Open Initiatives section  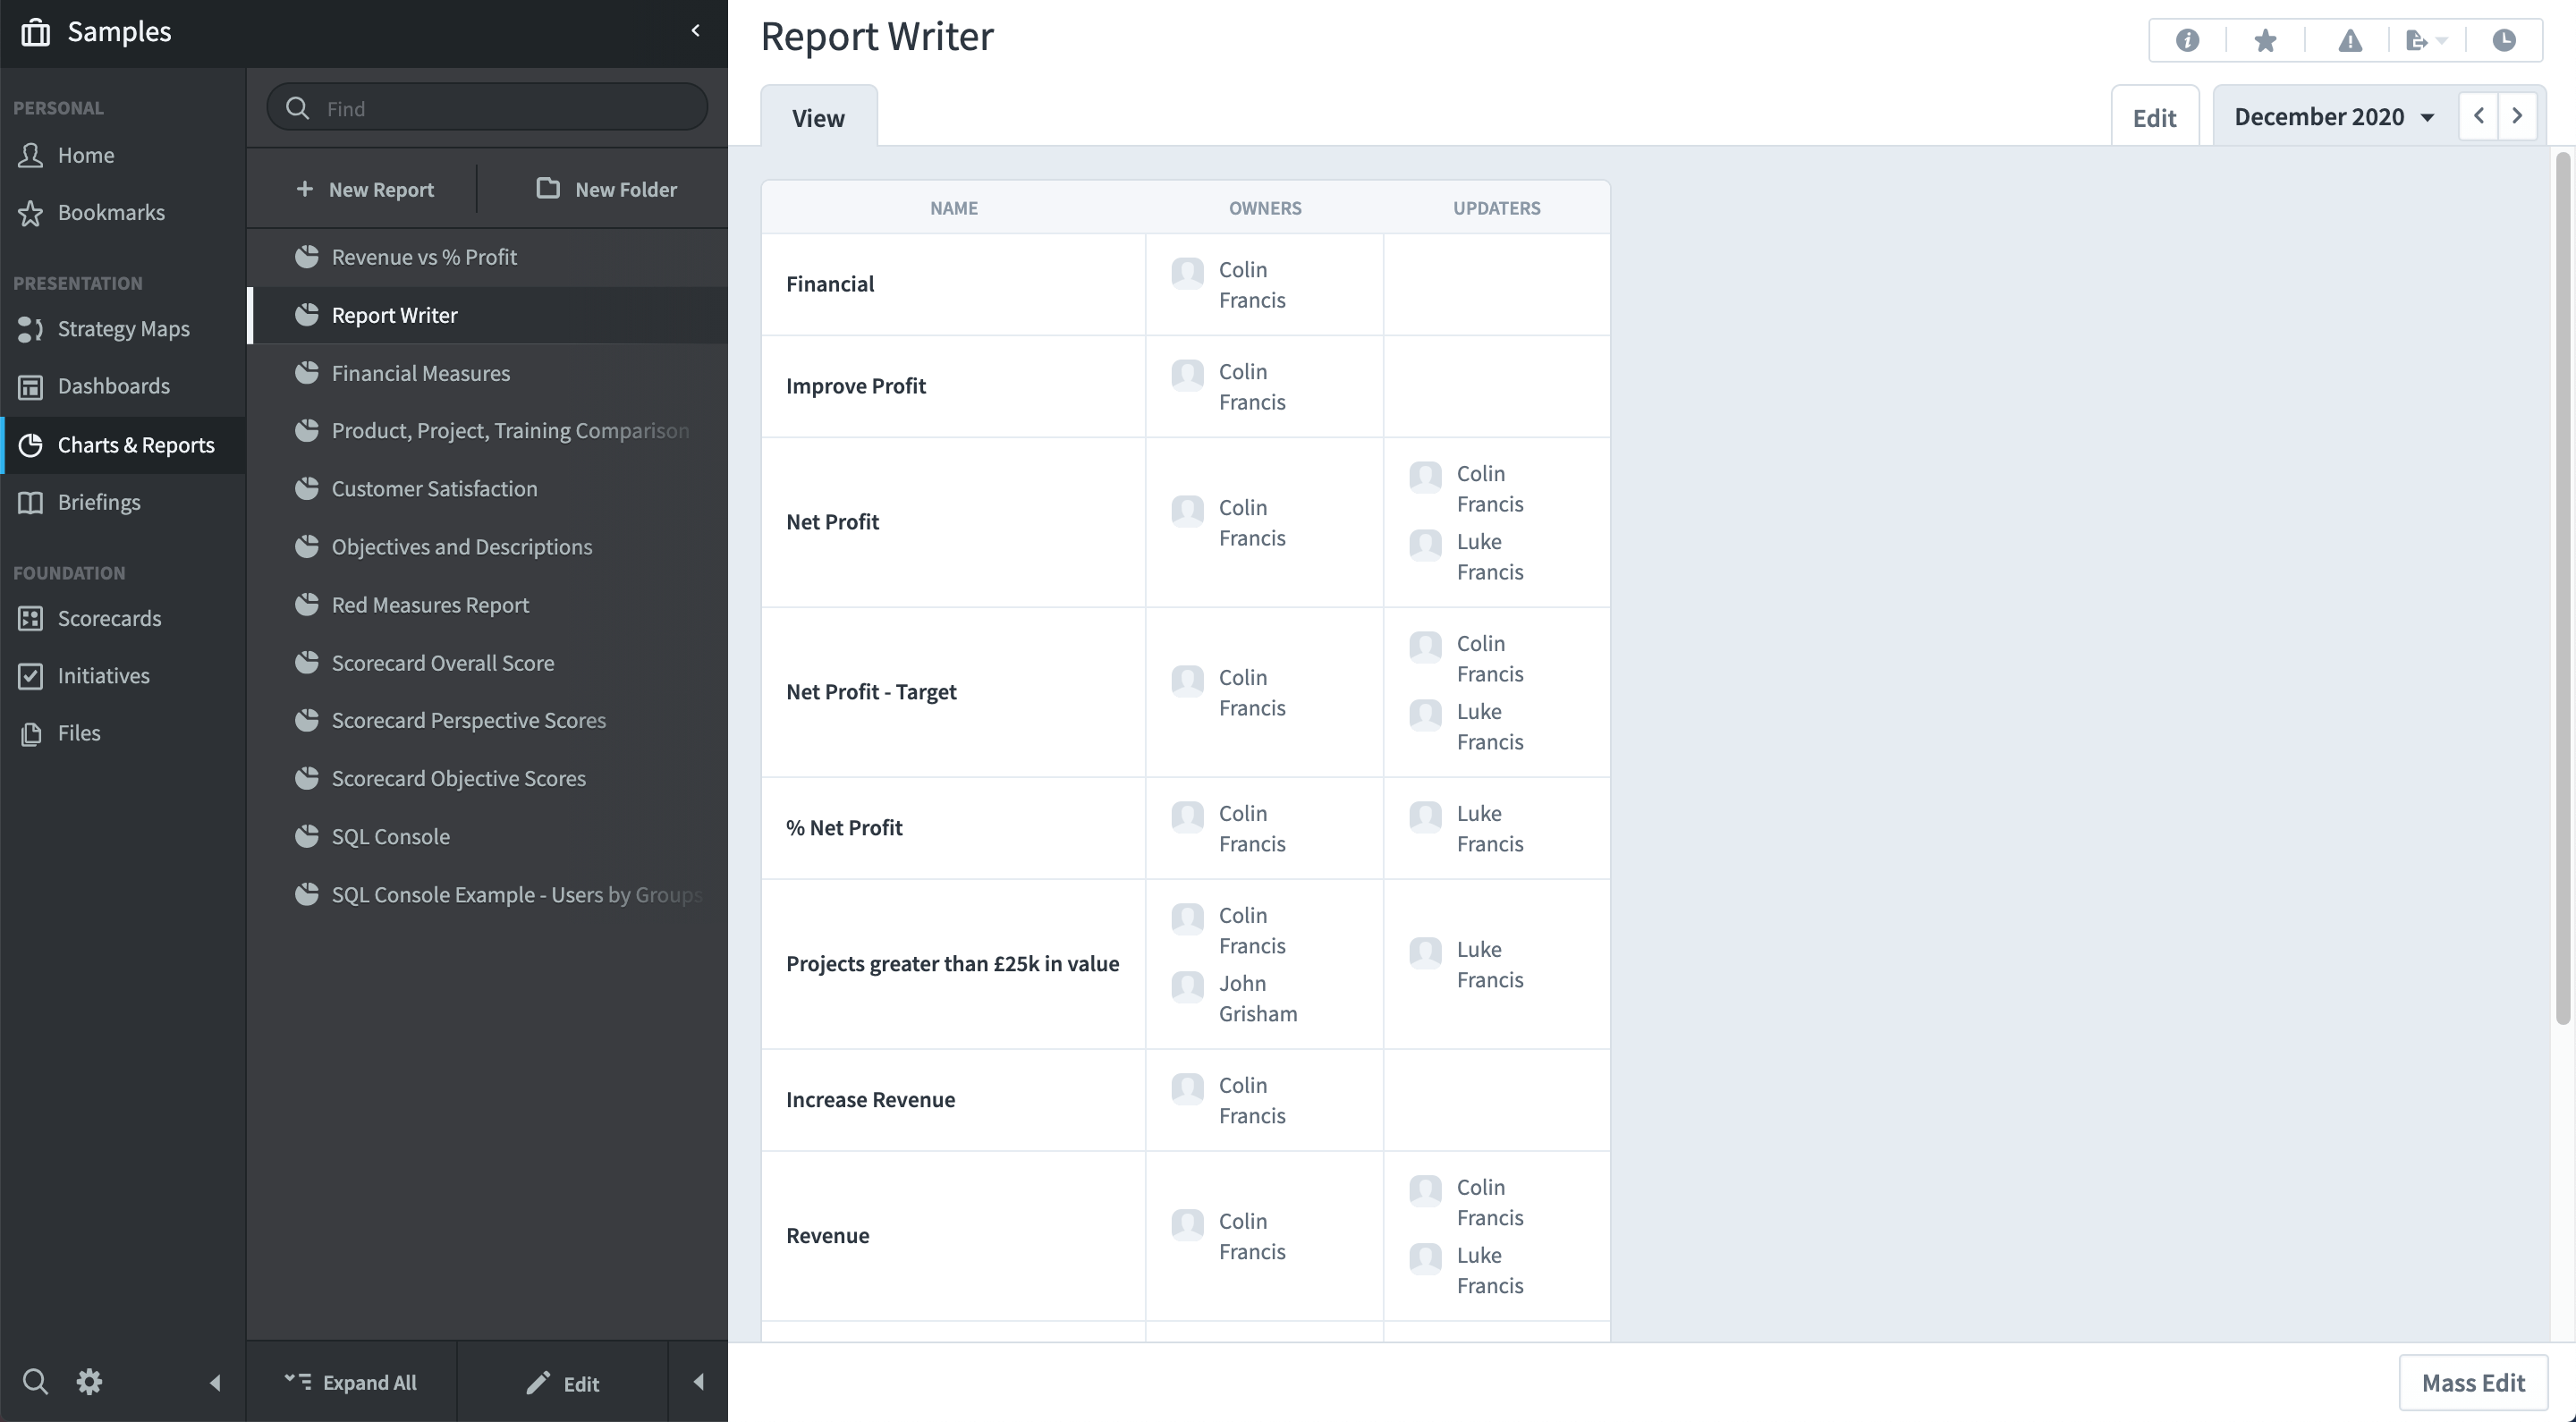click(x=123, y=675)
